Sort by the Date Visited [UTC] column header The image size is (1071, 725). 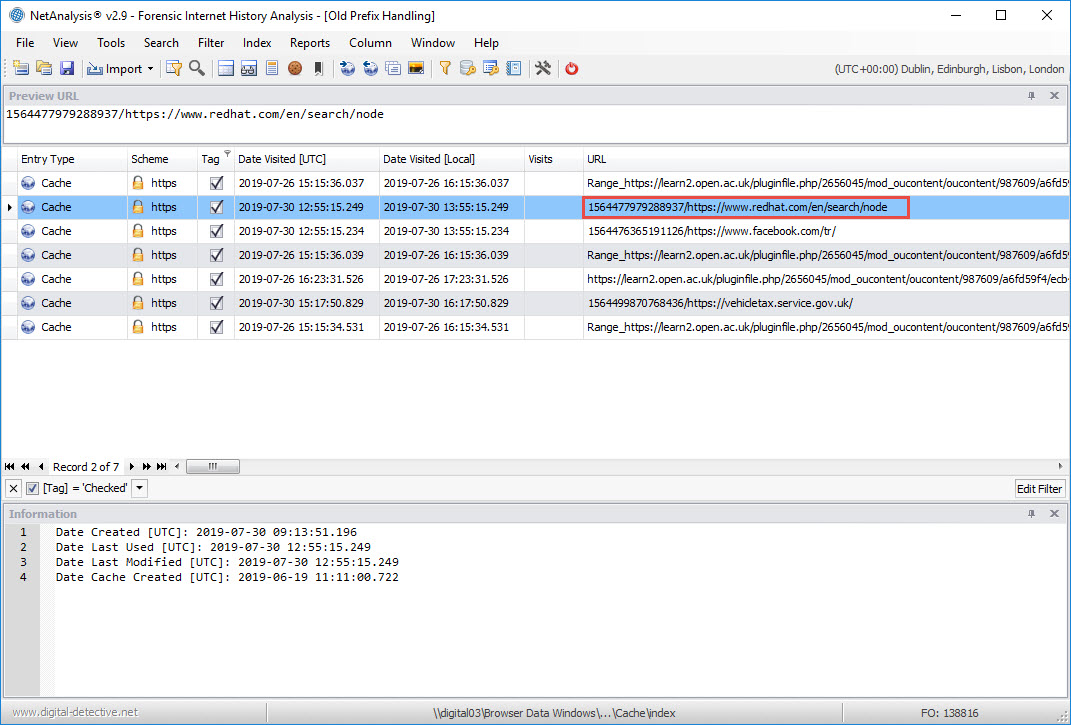pyautogui.click(x=307, y=159)
